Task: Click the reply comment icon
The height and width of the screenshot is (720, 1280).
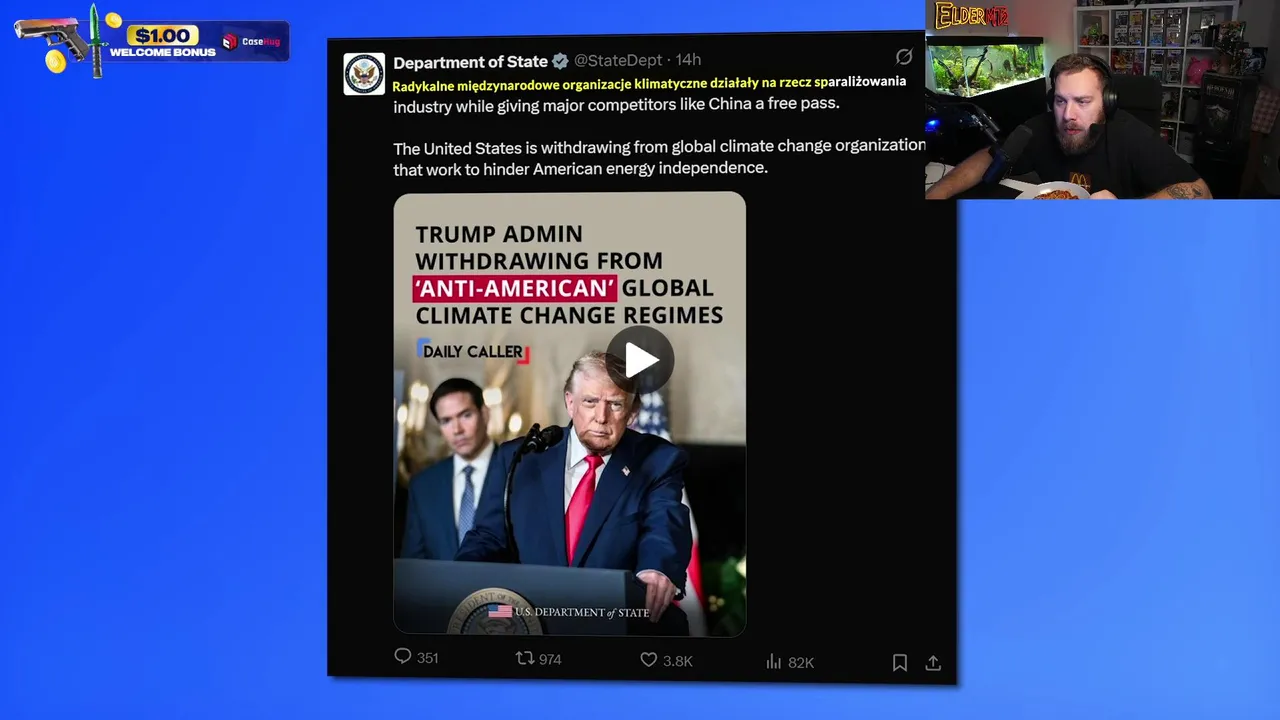Action: pyautogui.click(x=403, y=656)
